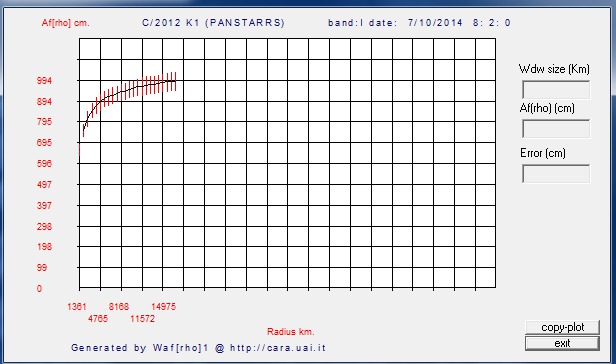Click the Error (cm) label
Screen dimensions: 616x364
click(543, 153)
